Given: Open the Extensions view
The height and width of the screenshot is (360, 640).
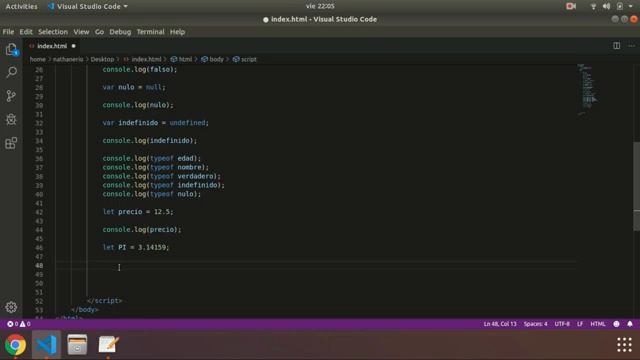Looking at the screenshot, I should [x=11, y=143].
